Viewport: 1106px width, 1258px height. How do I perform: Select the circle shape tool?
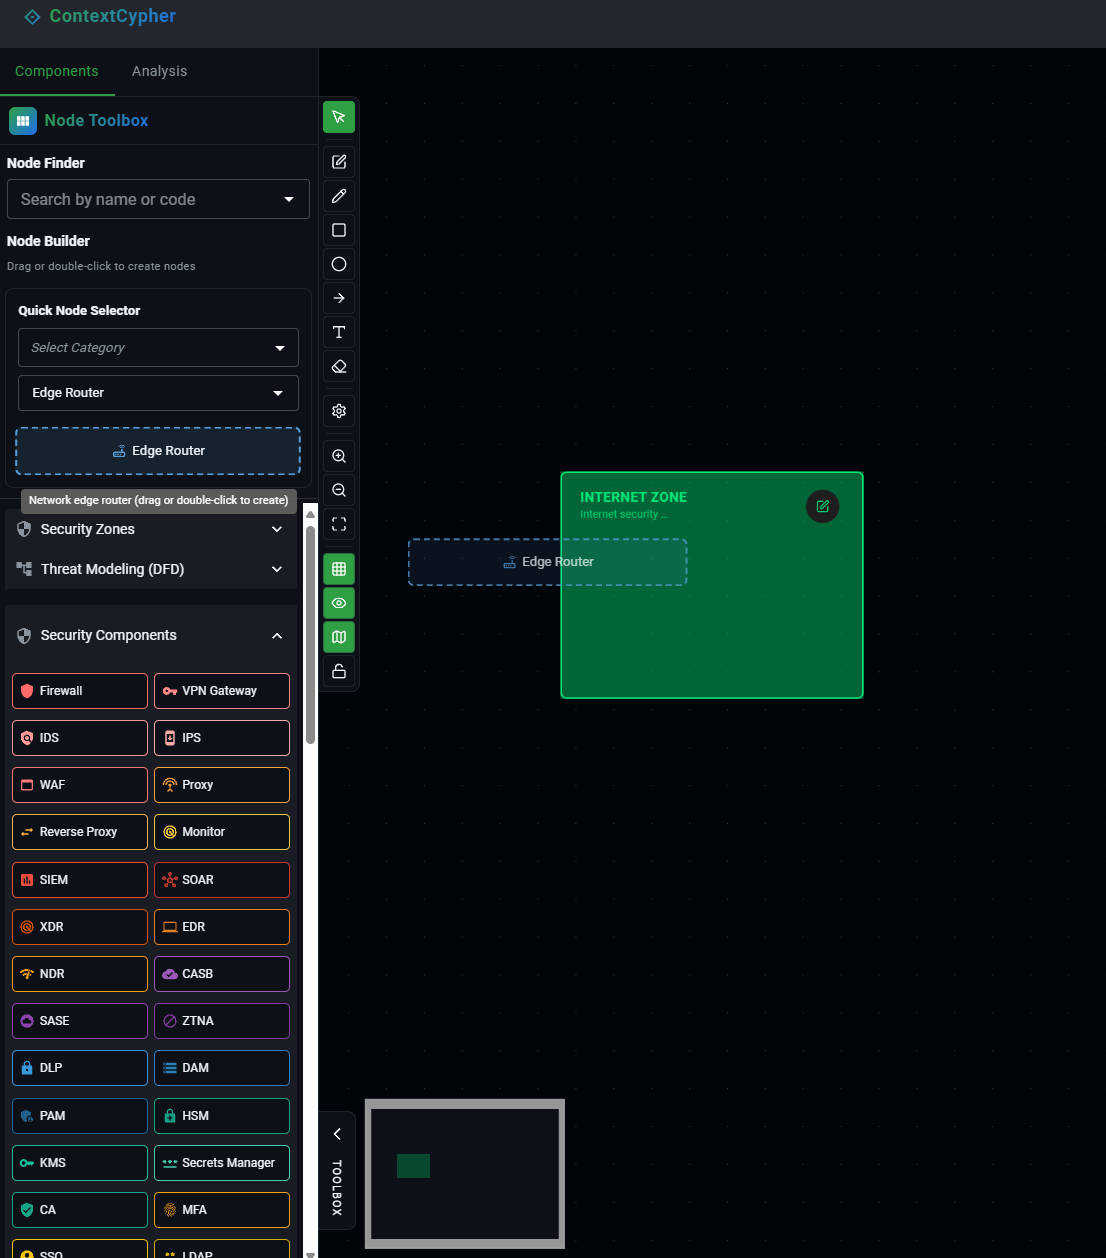coord(338,263)
